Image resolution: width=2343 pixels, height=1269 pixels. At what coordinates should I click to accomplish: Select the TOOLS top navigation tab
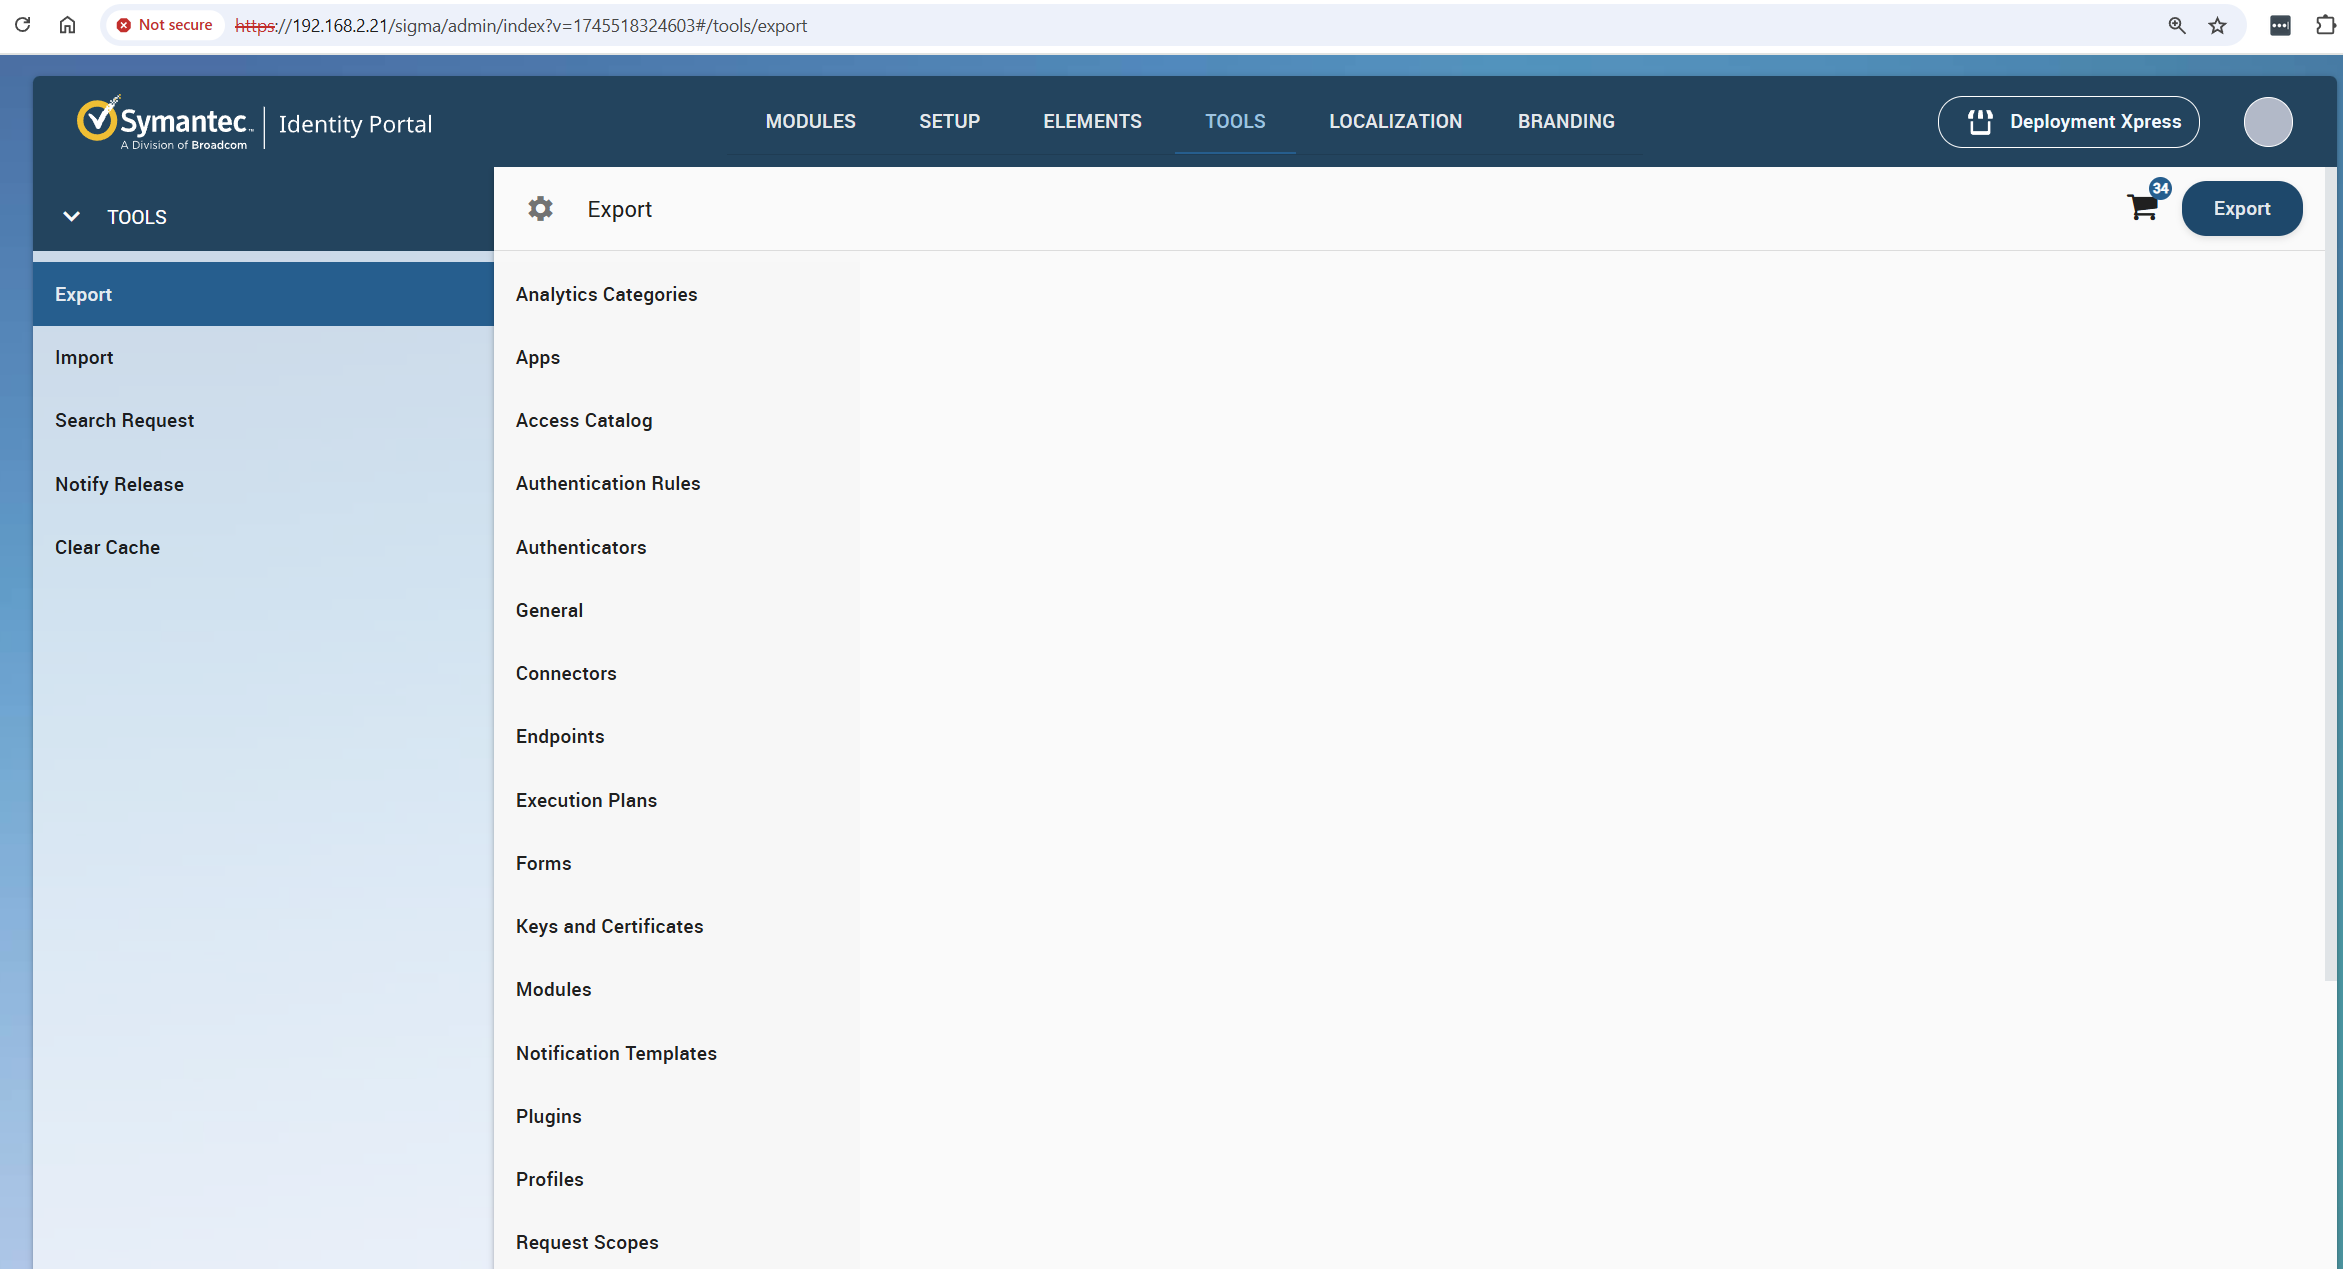1235,121
